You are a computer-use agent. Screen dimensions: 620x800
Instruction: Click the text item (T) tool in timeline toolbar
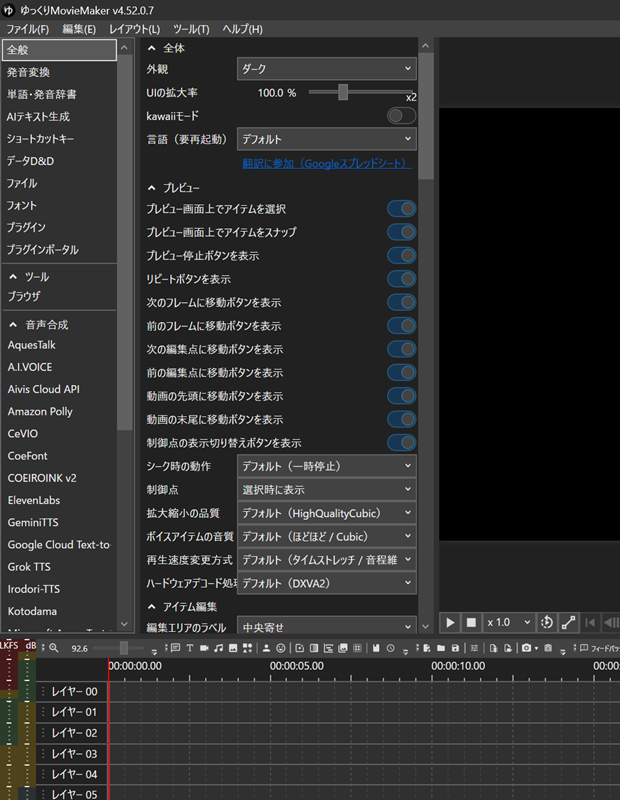click(x=190, y=648)
